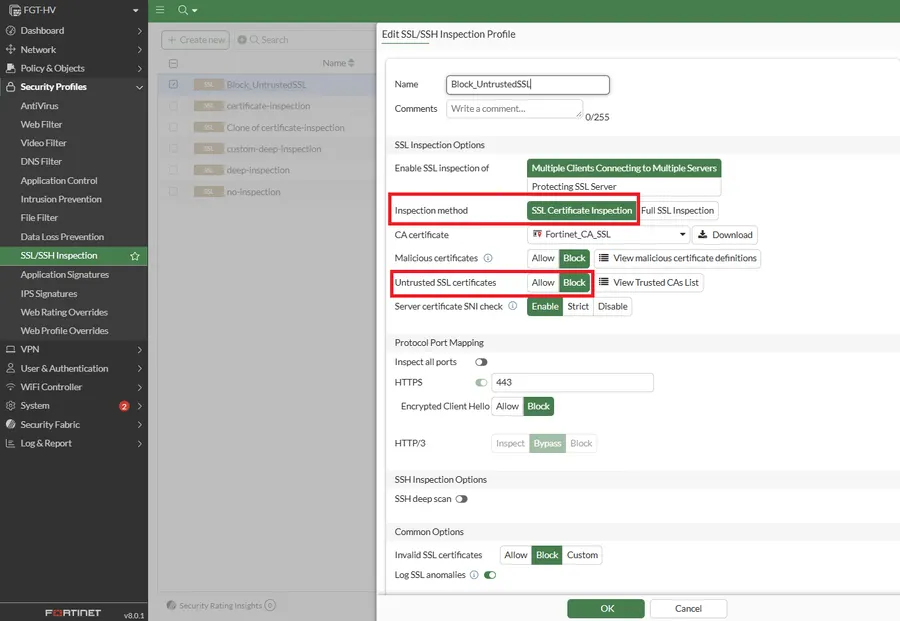This screenshot has width=900, height=621.
Task: Click the Policy & Objects icon
Action: point(10,68)
